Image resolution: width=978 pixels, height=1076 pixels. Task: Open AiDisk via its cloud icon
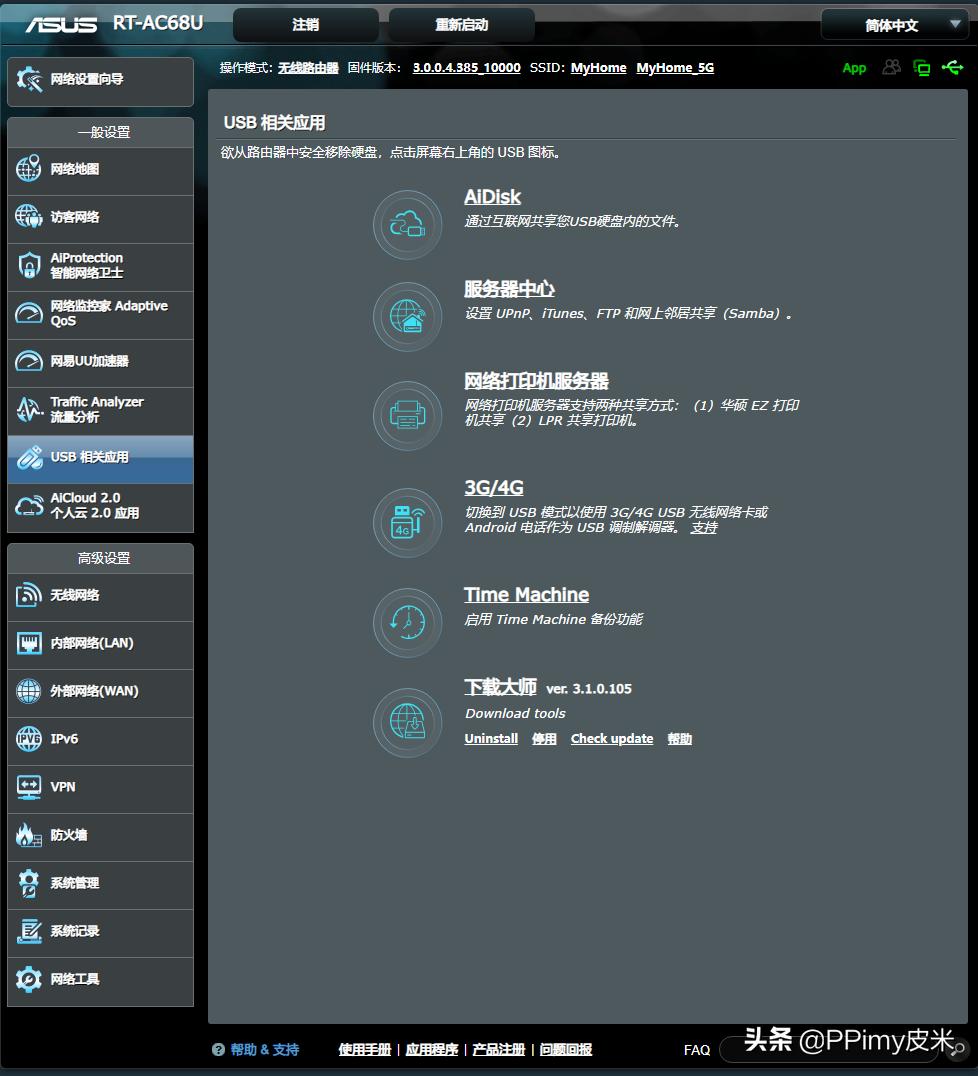(407, 224)
